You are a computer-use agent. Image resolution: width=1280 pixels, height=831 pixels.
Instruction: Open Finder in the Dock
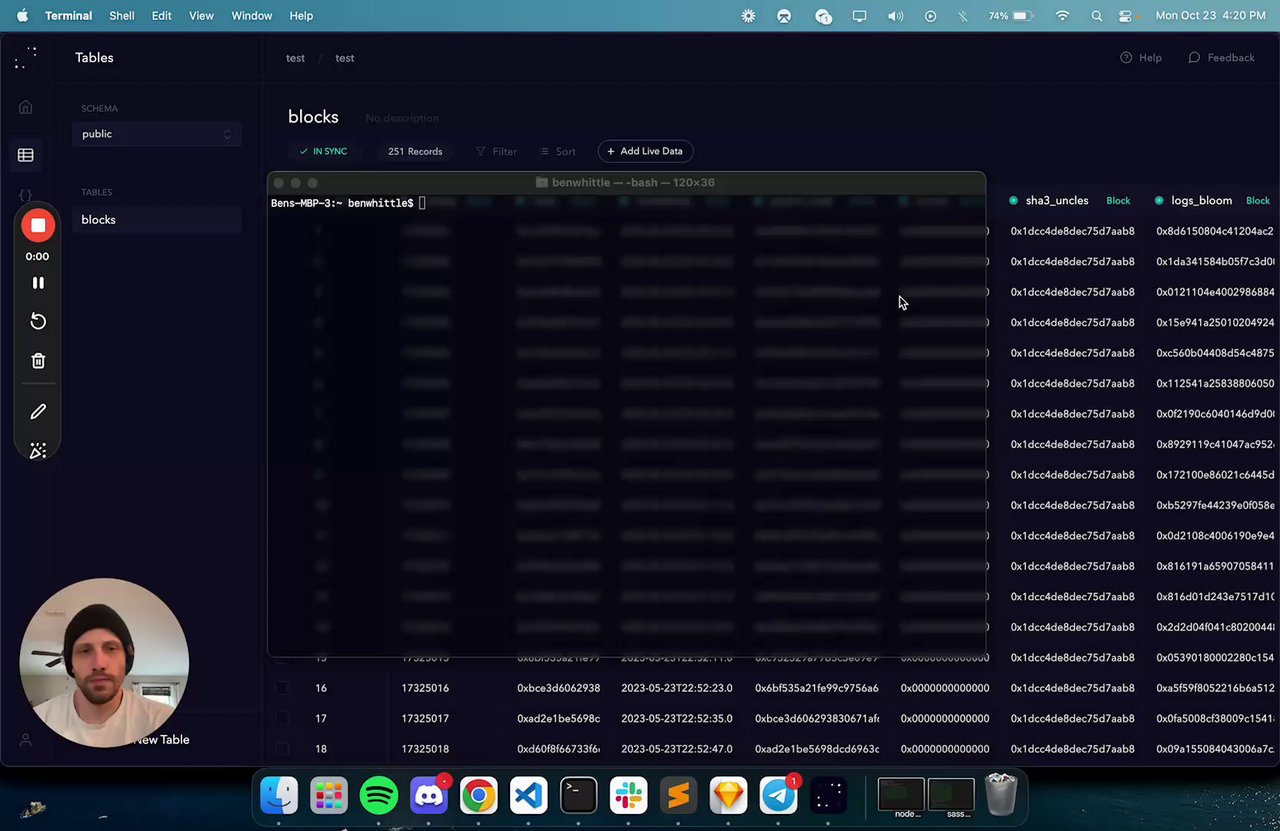coord(279,795)
